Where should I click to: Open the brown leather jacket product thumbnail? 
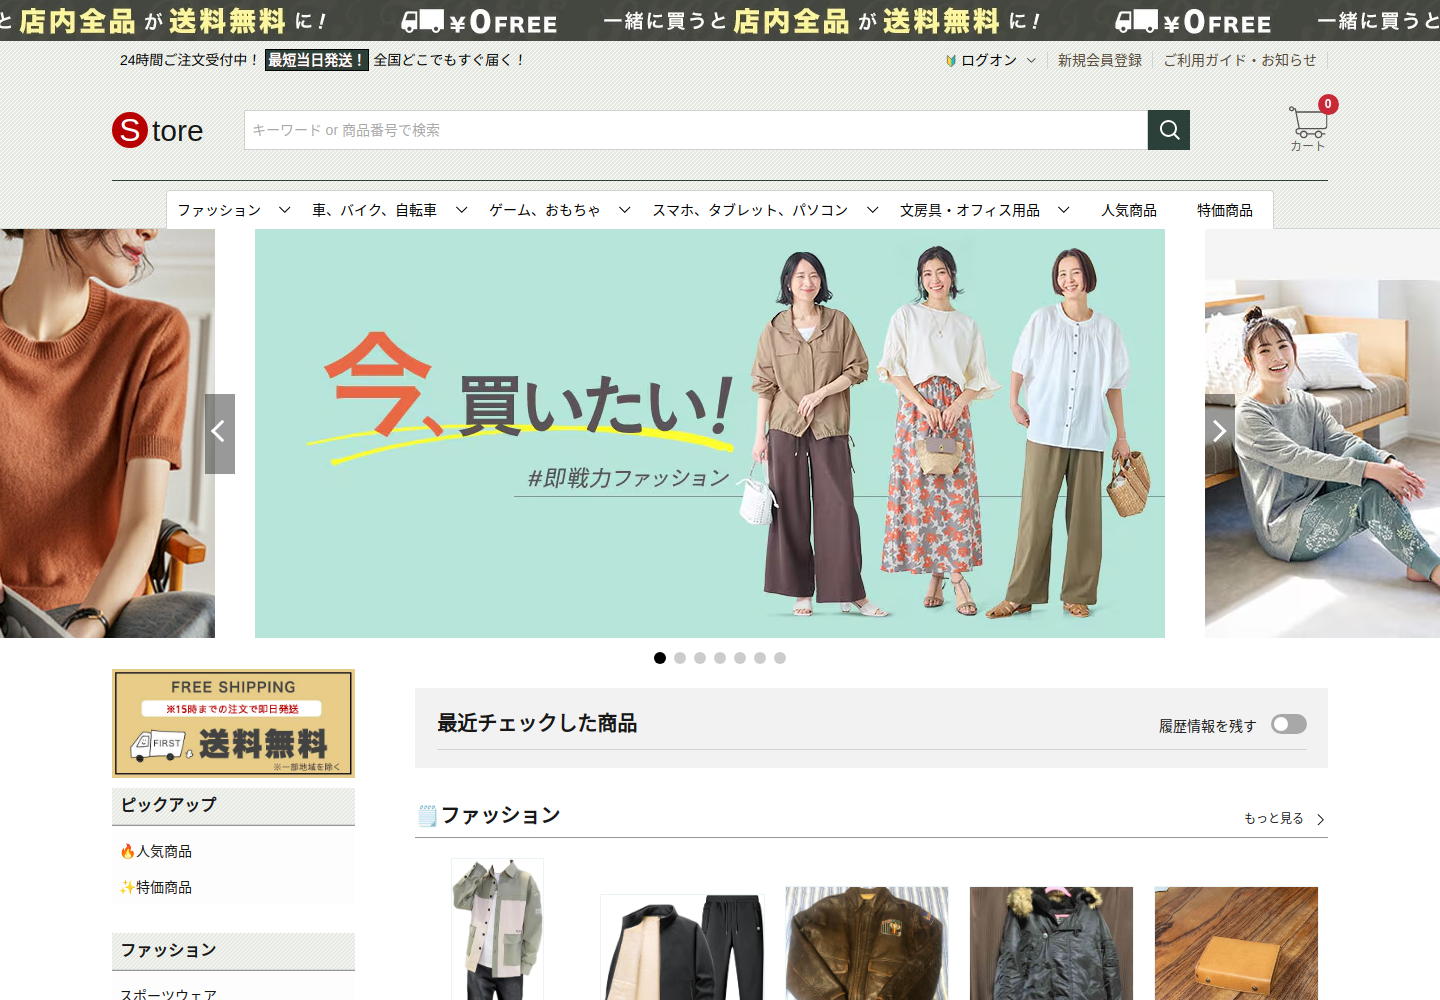(867, 943)
